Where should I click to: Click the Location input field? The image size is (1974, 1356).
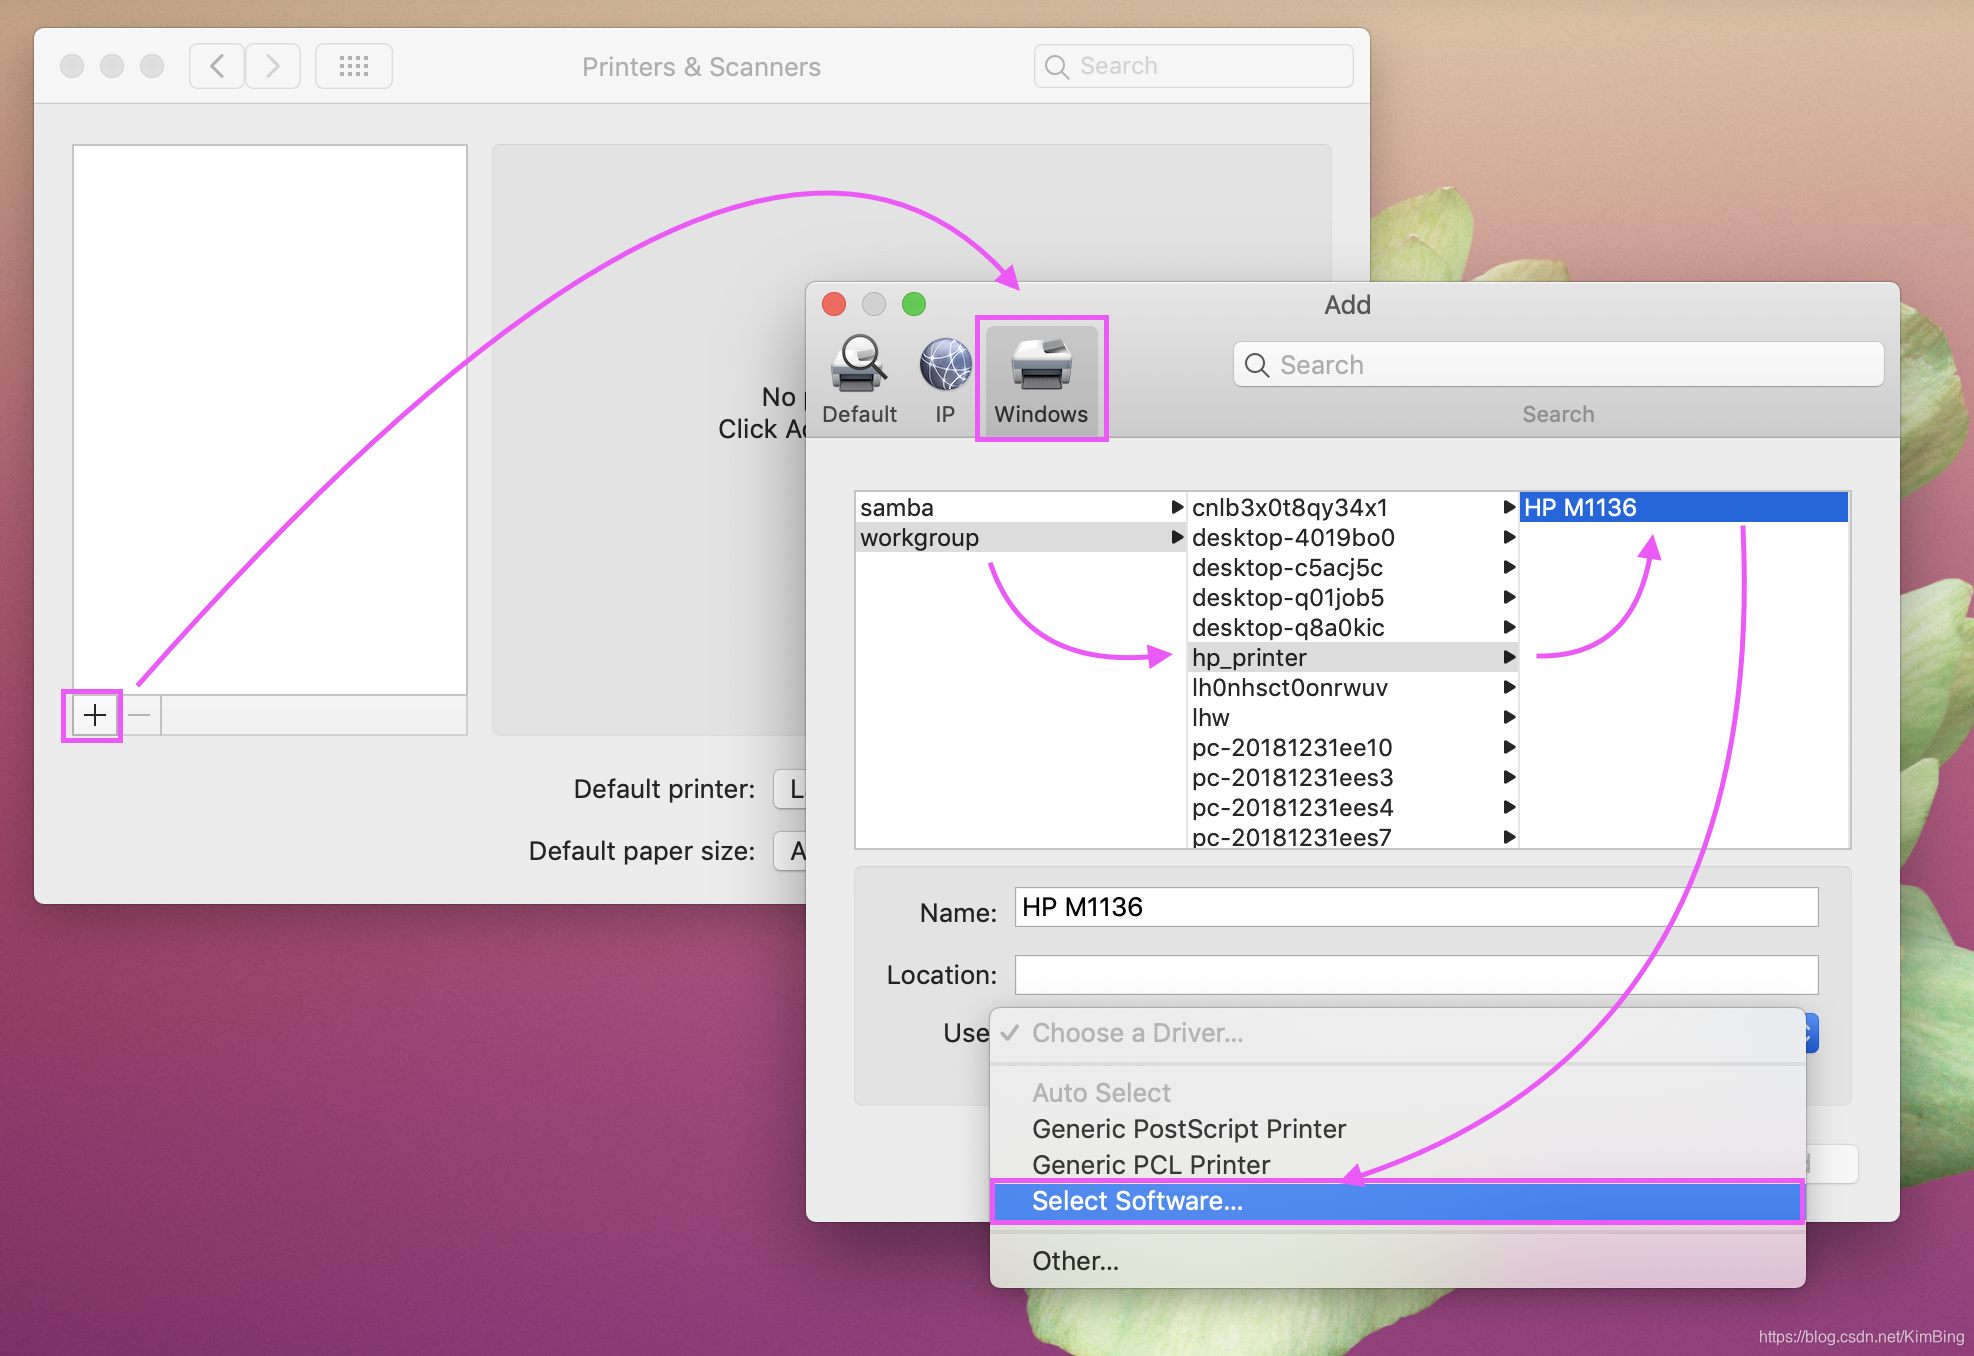[x=1415, y=975]
